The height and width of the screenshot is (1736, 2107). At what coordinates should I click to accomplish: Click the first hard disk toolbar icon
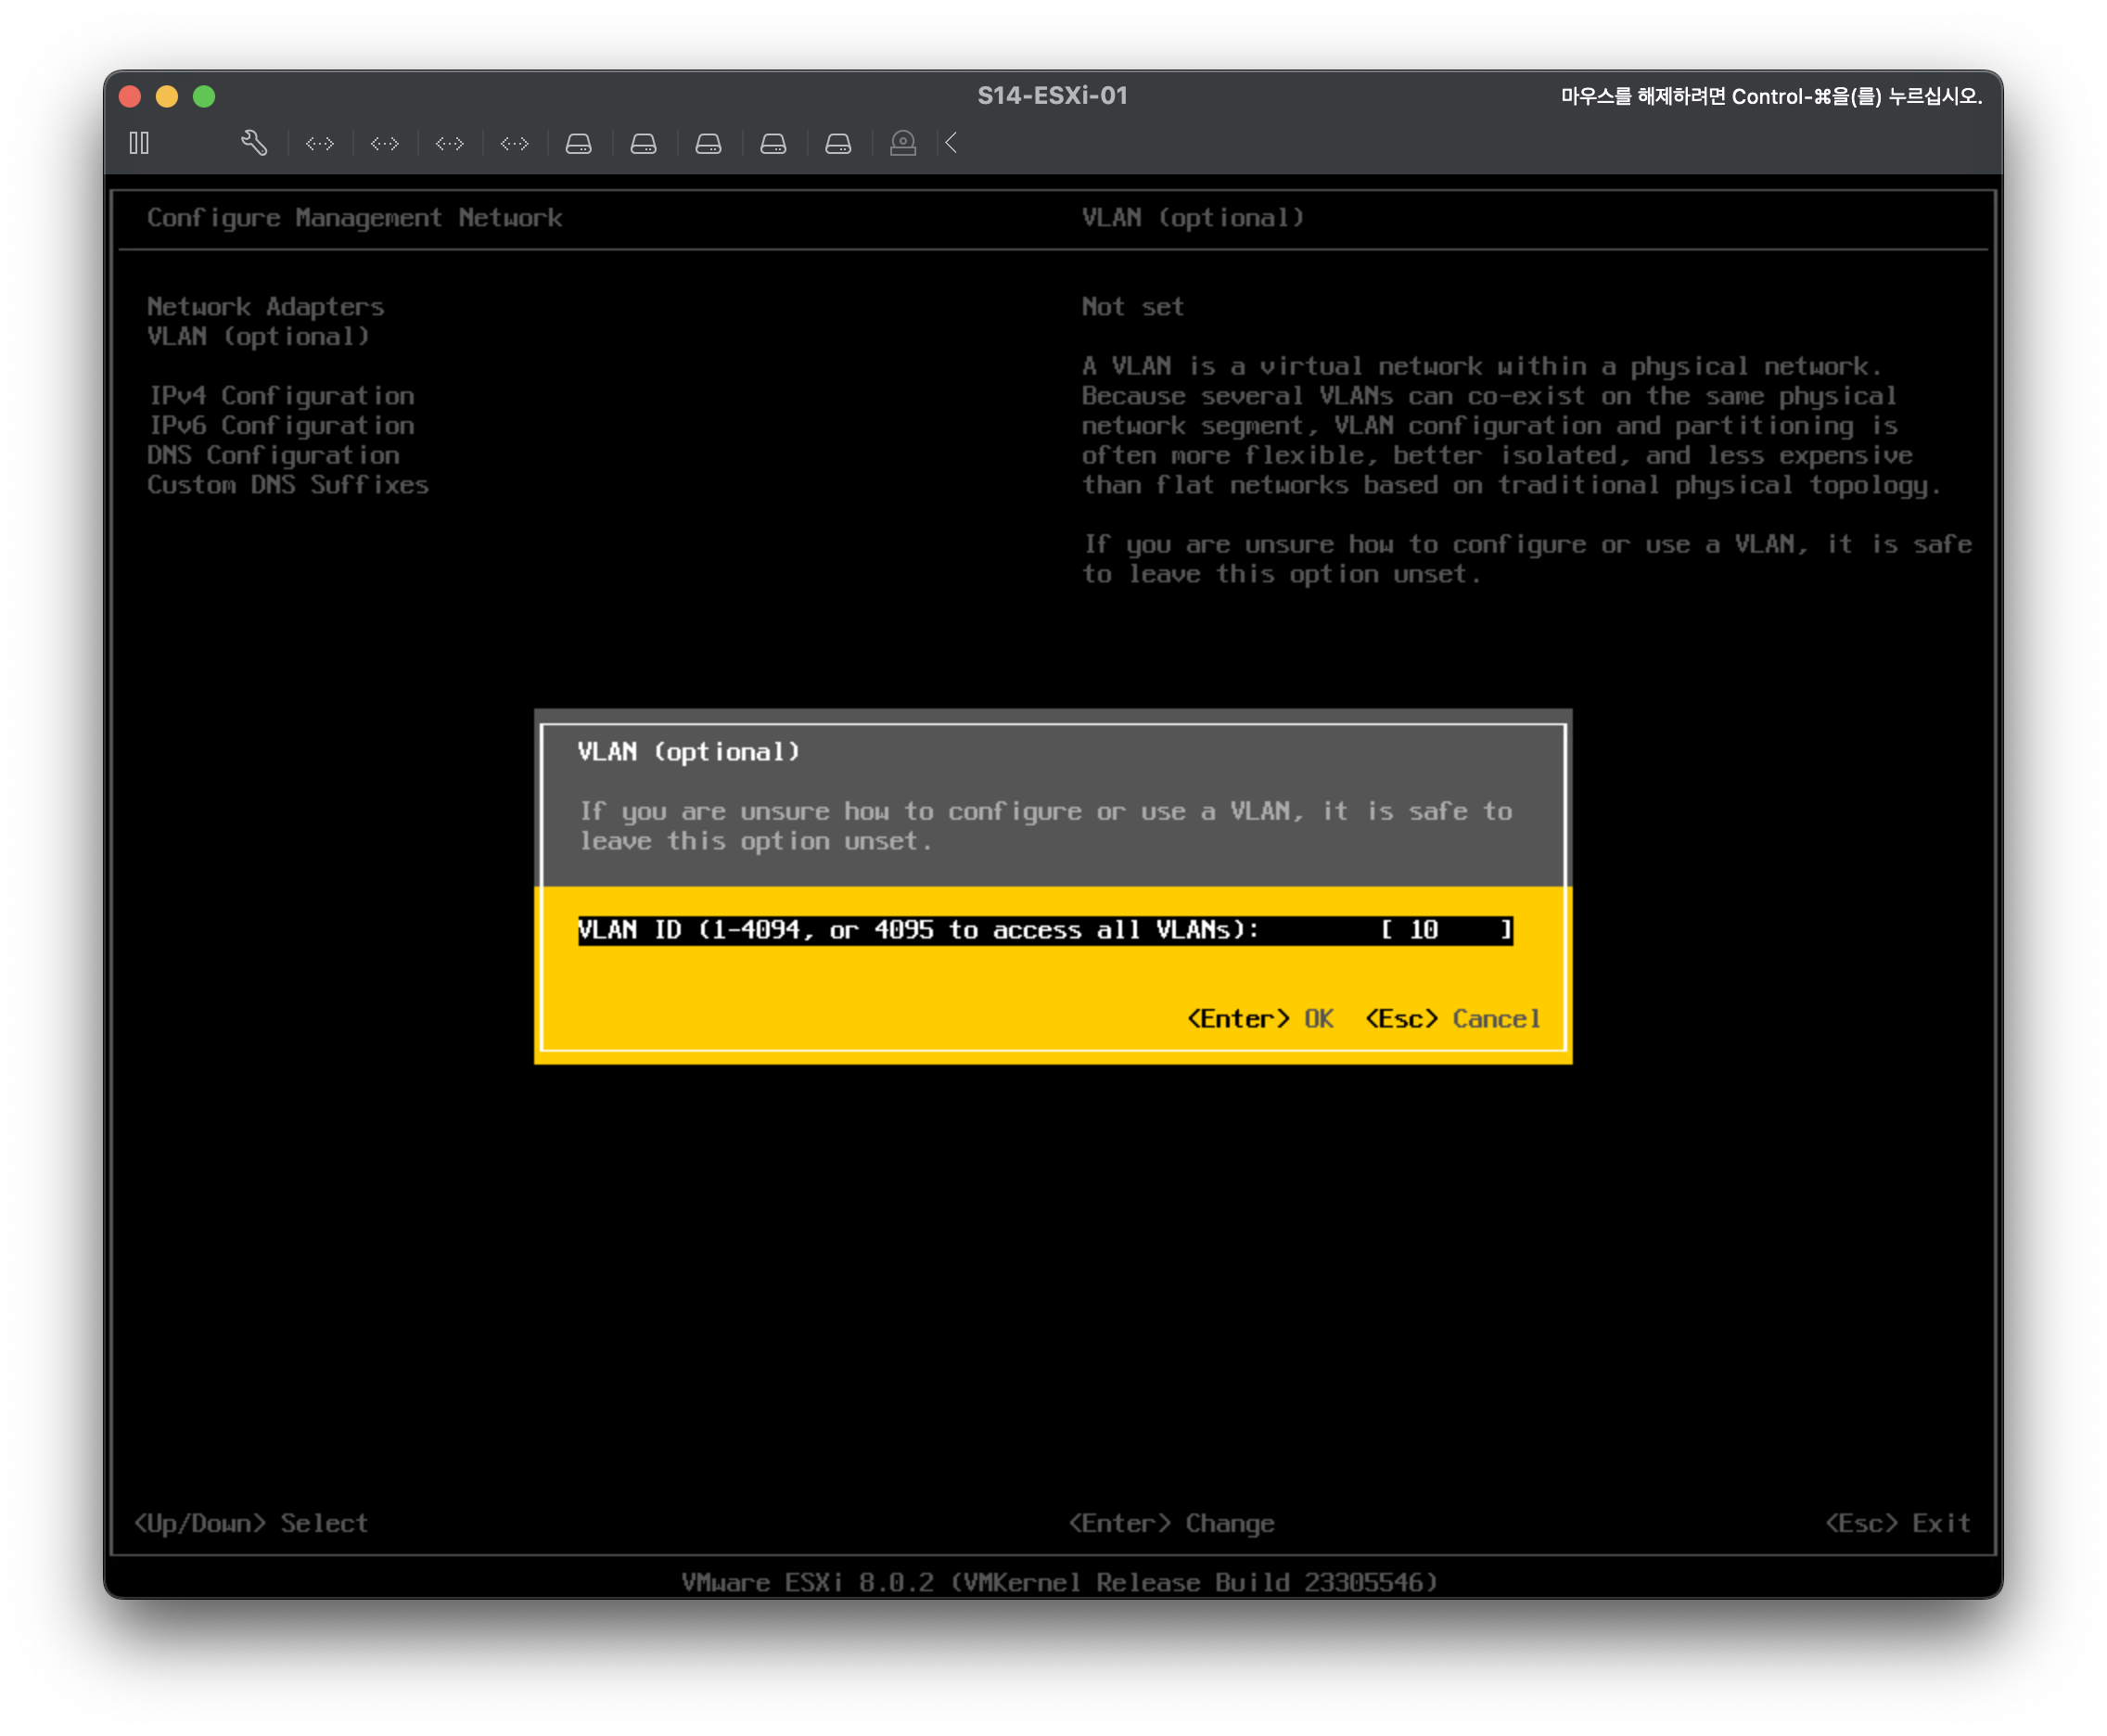[579, 144]
